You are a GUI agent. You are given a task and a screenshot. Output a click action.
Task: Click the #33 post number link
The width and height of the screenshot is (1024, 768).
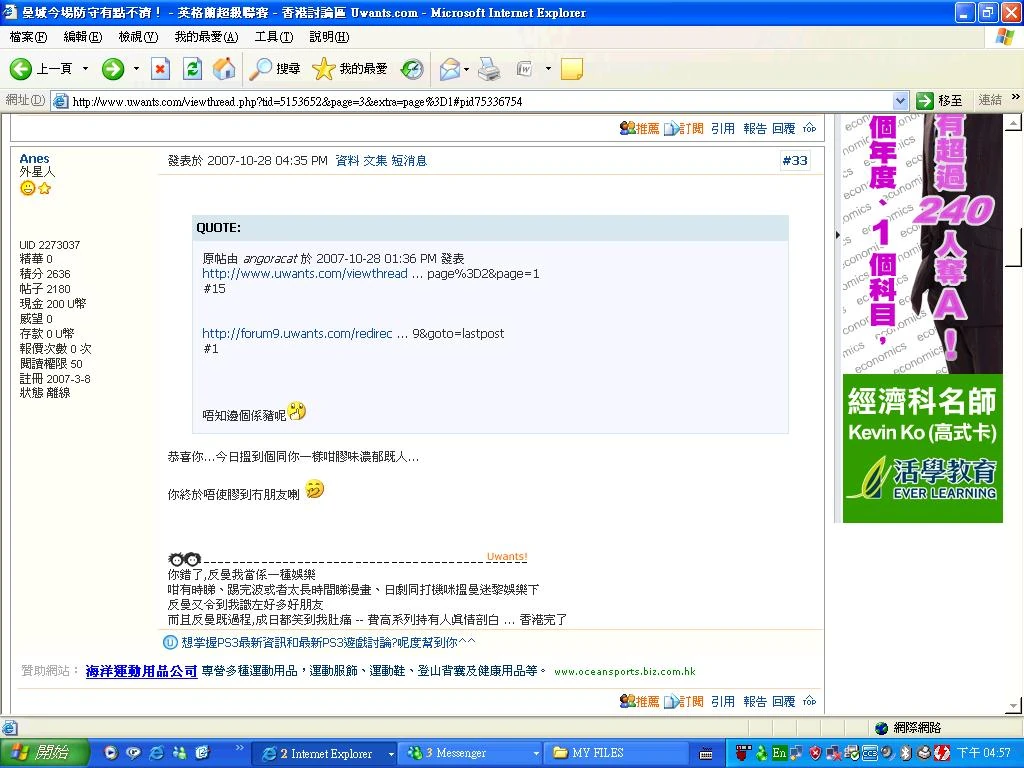click(x=795, y=161)
